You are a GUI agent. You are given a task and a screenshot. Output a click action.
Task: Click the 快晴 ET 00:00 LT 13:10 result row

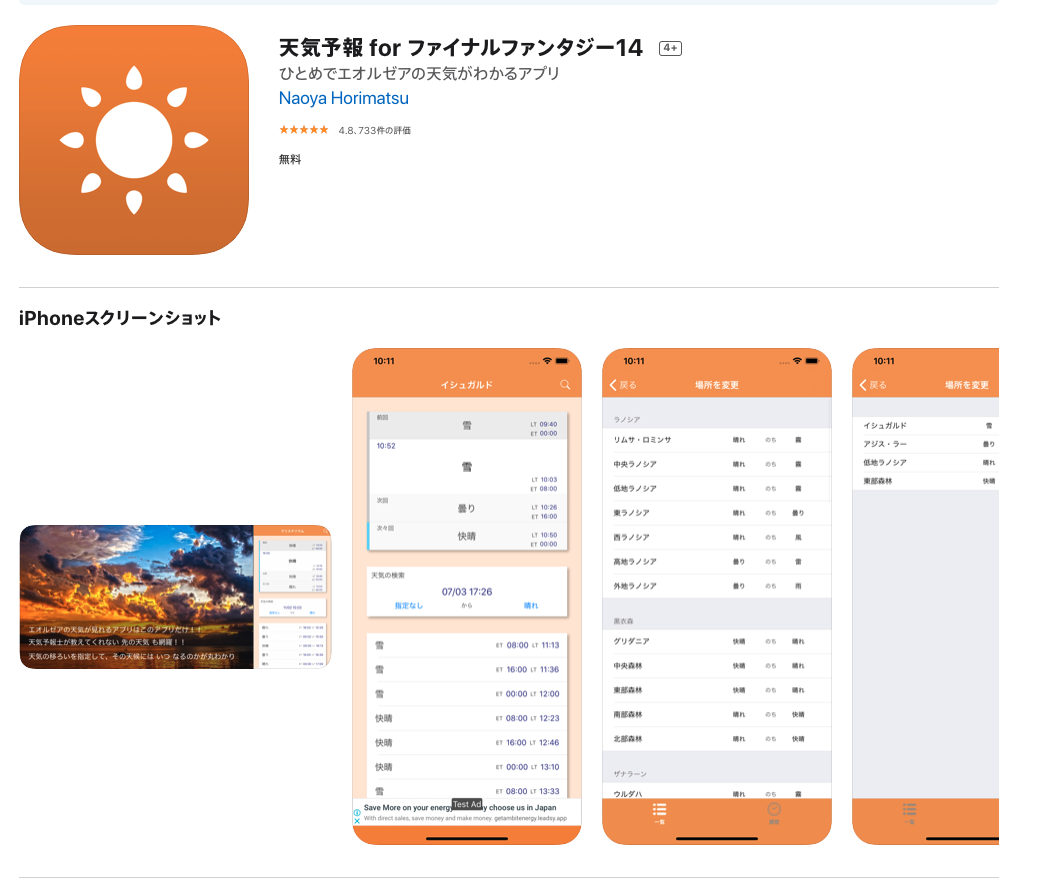point(468,767)
